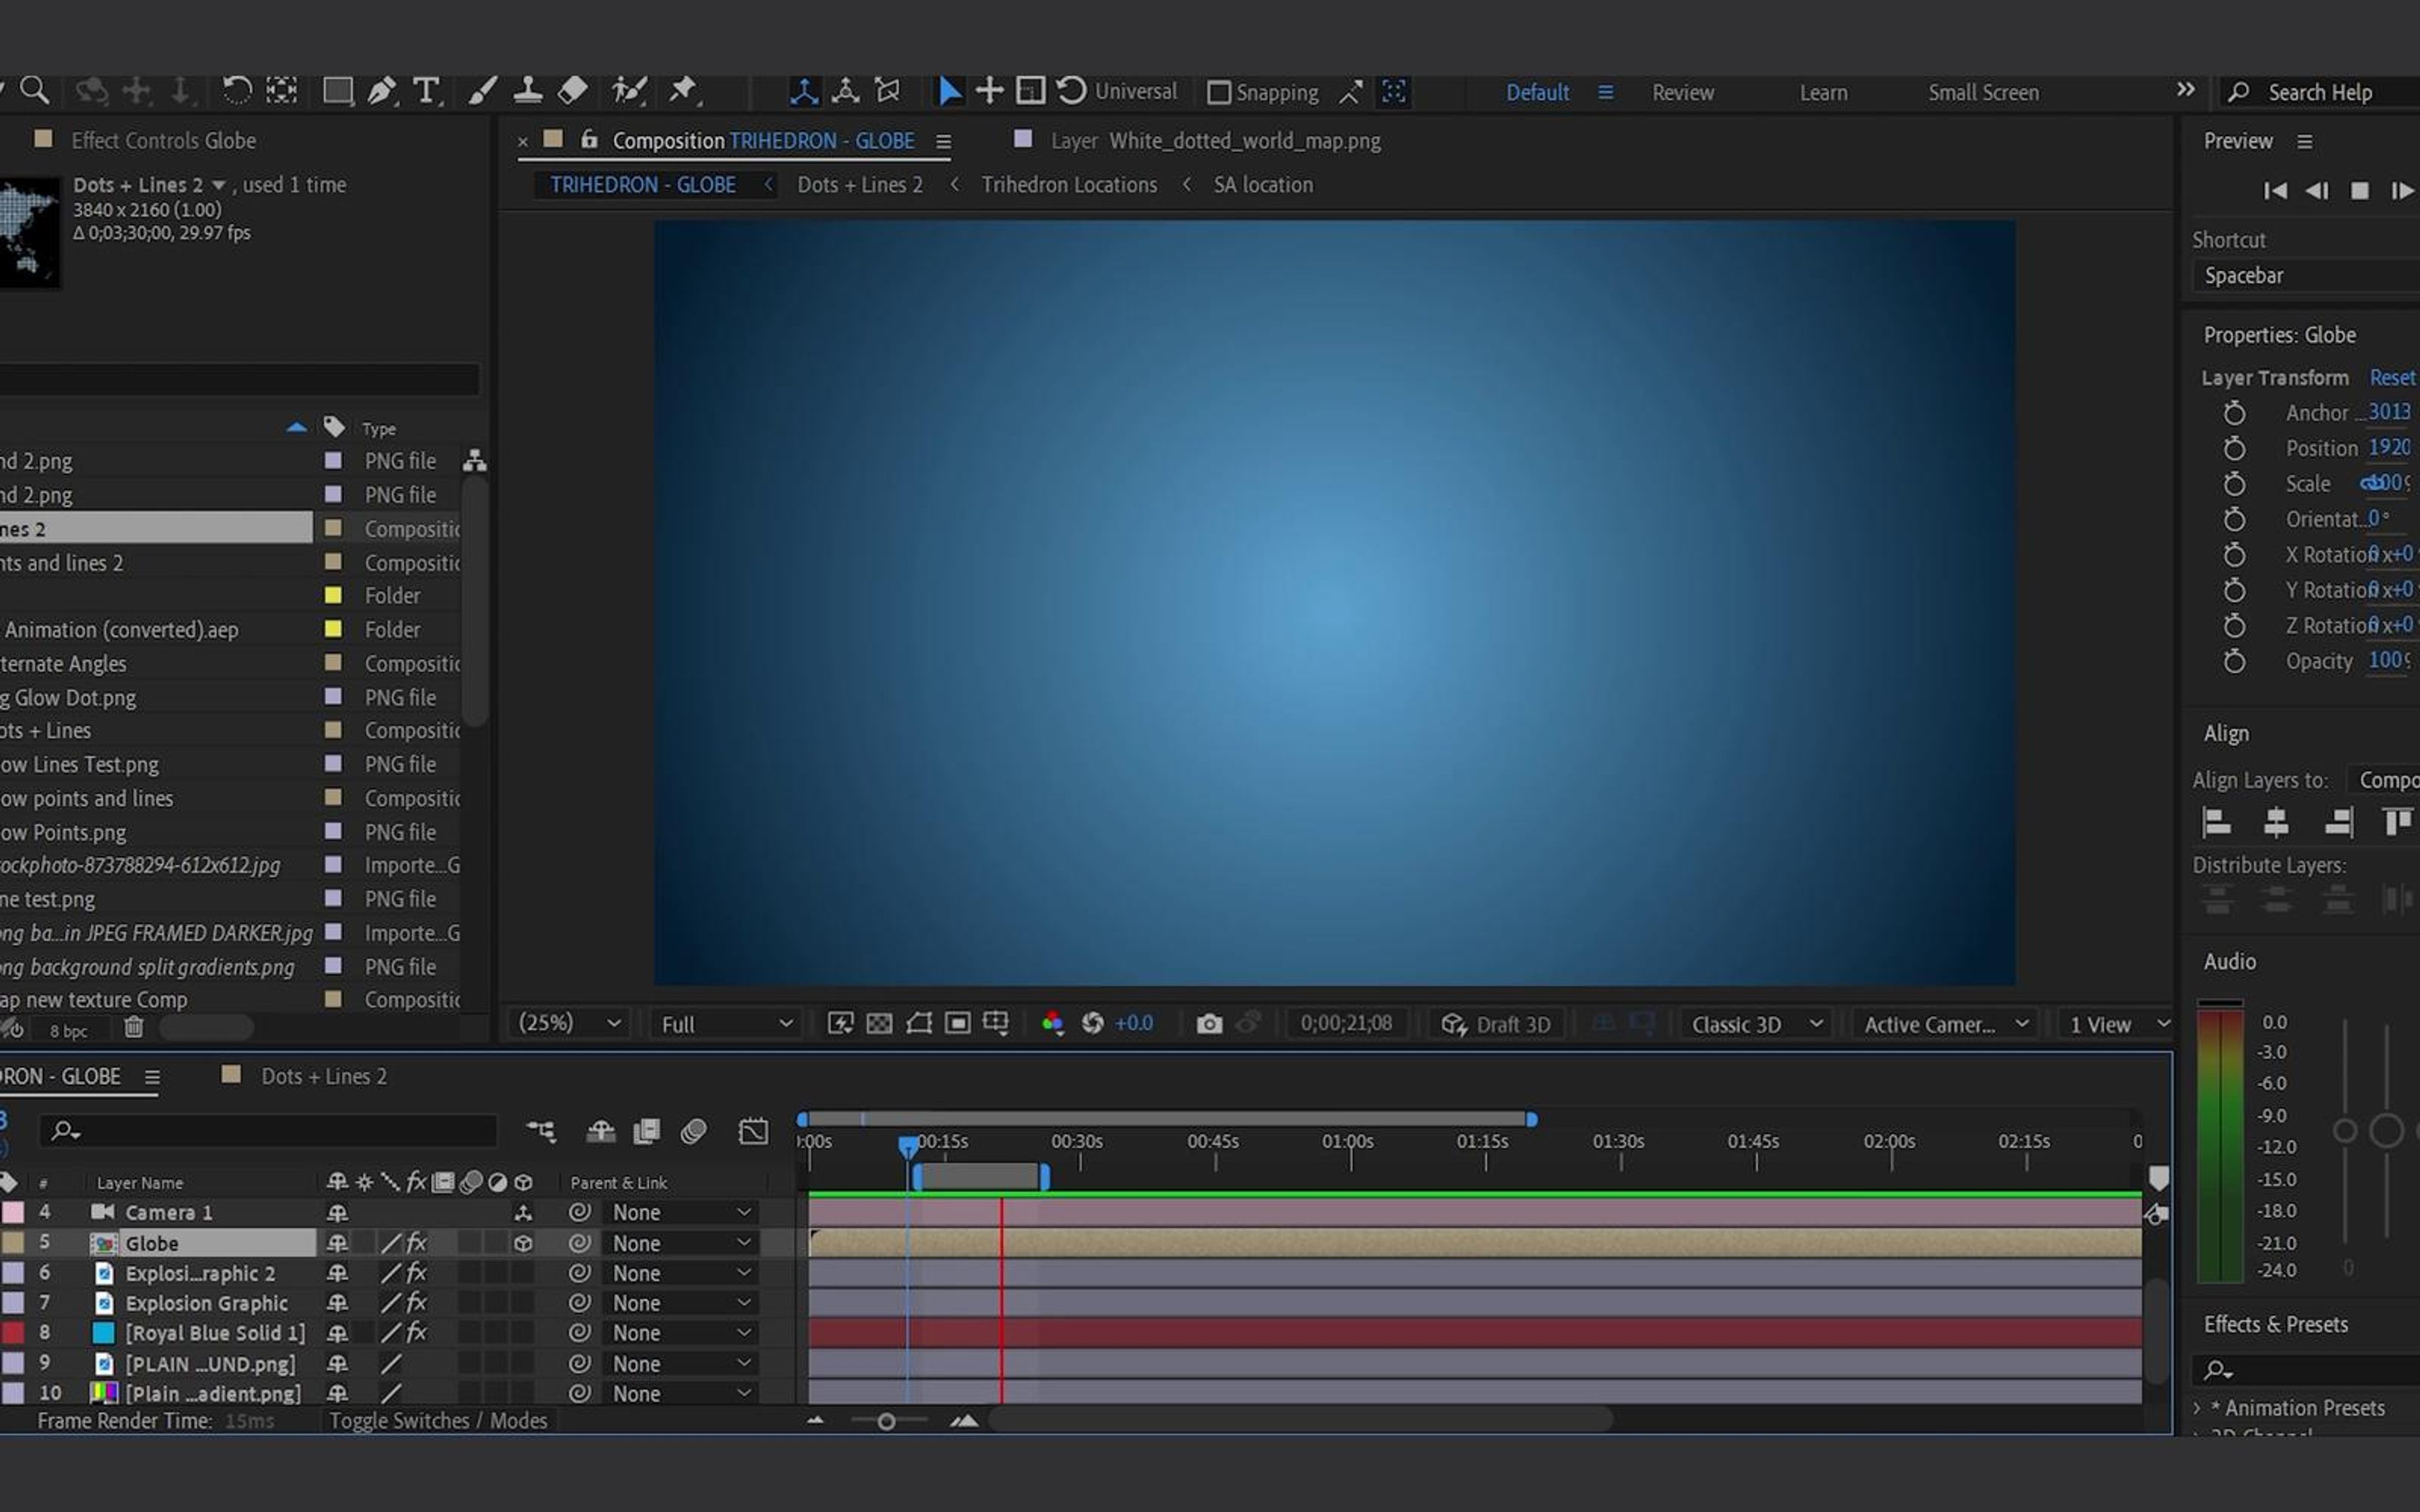The height and width of the screenshot is (1512, 2420).
Task: Select the Zoom tool magnifier
Action: [35, 91]
